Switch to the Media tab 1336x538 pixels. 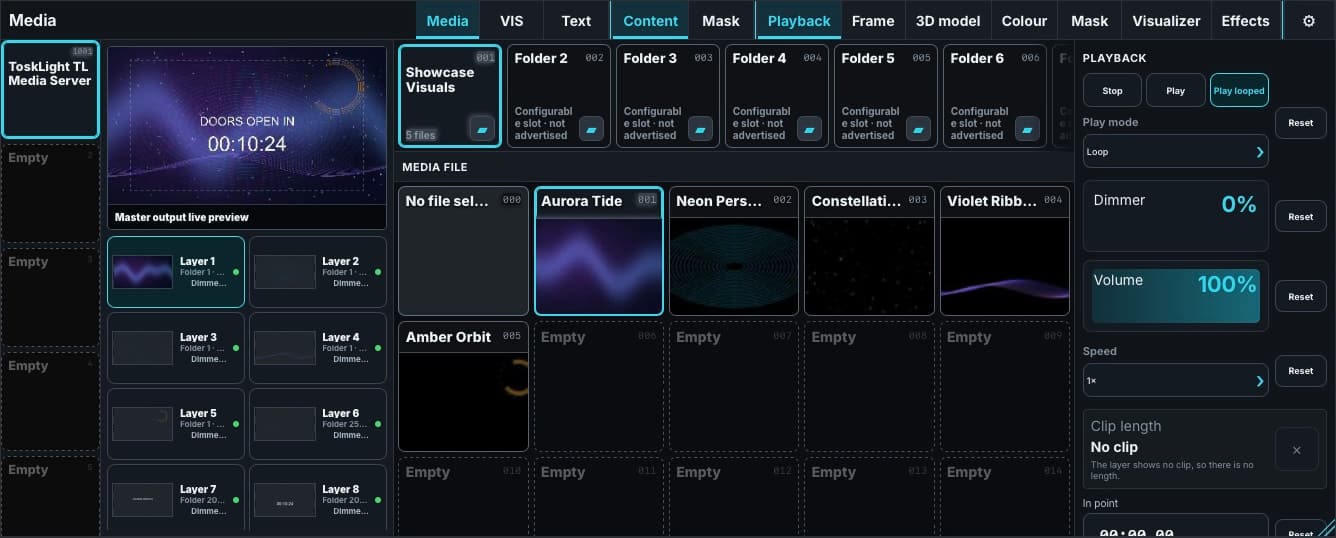coord(447,20)
